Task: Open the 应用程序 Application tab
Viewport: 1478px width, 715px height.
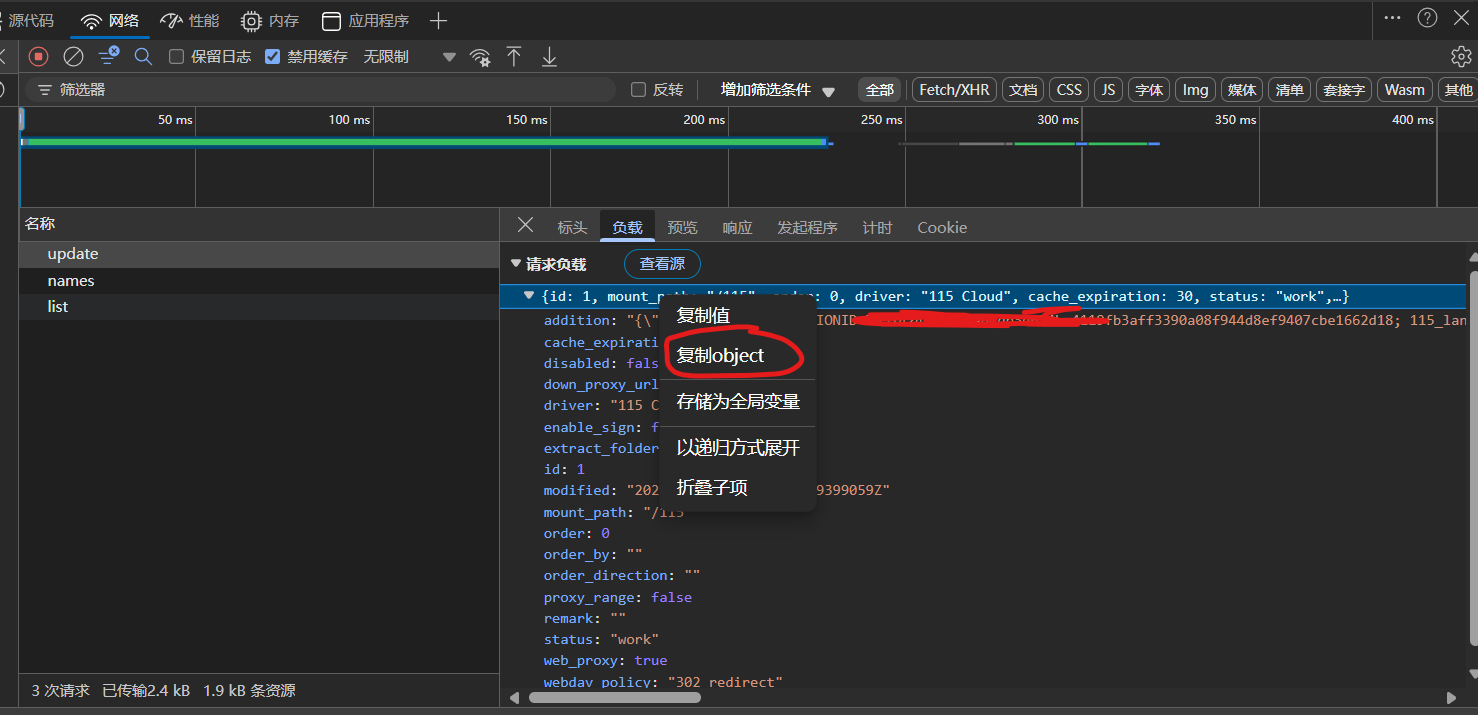Action: click(366, 20)
